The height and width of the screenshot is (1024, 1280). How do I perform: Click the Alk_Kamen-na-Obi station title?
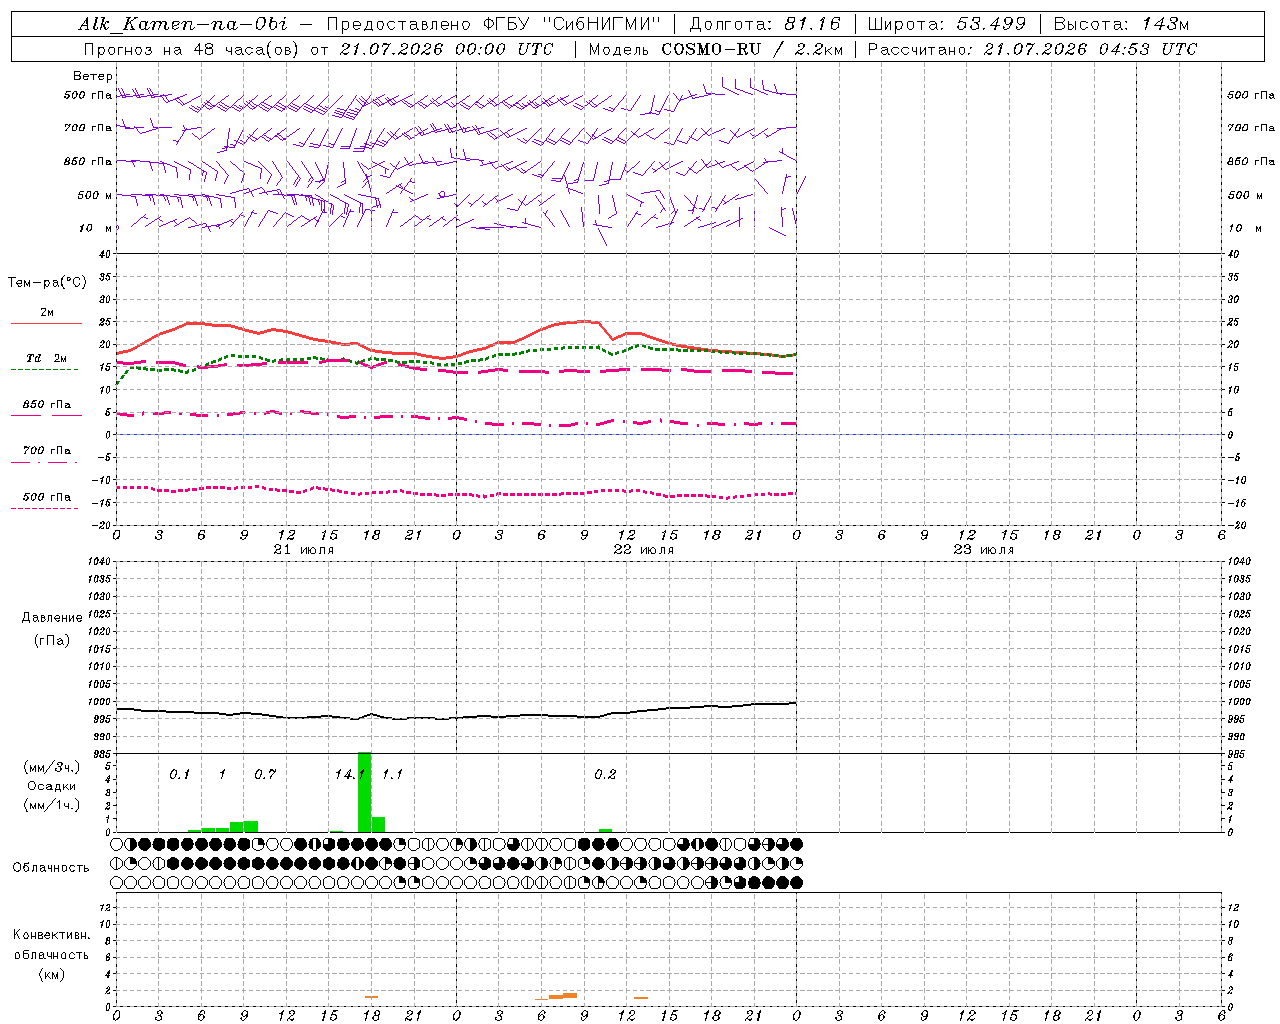point(182,24)
